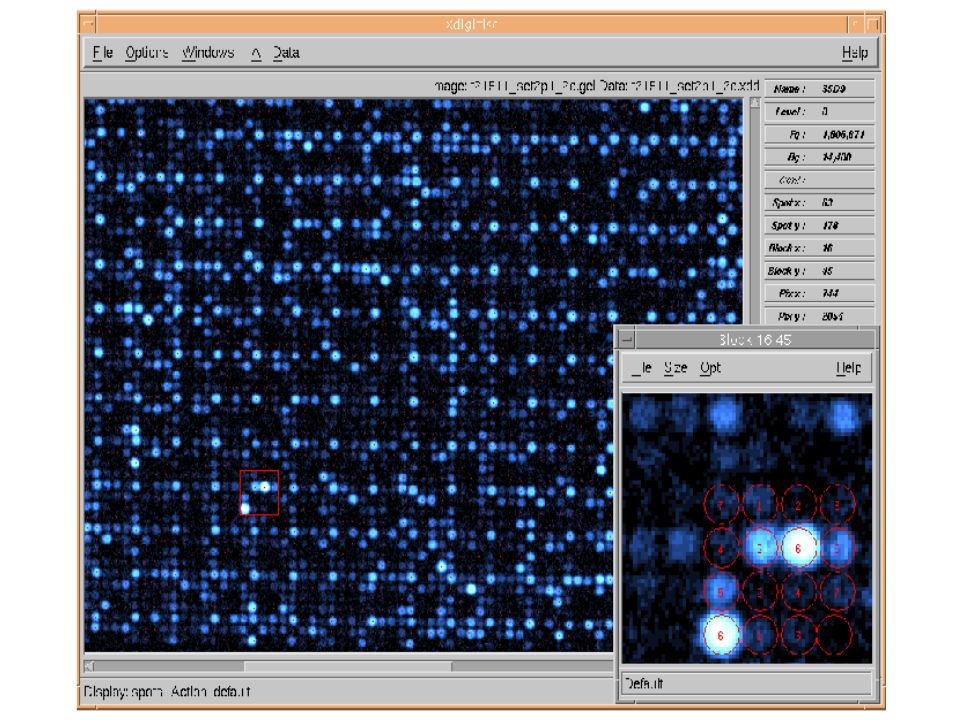Open the Options menu

(146, 53)
